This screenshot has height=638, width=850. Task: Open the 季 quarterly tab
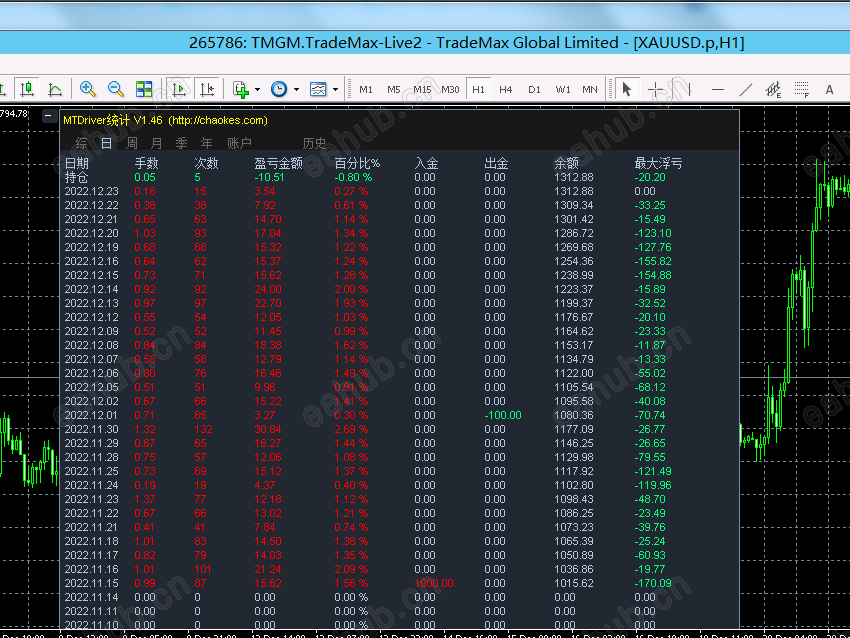coord(182,143)
